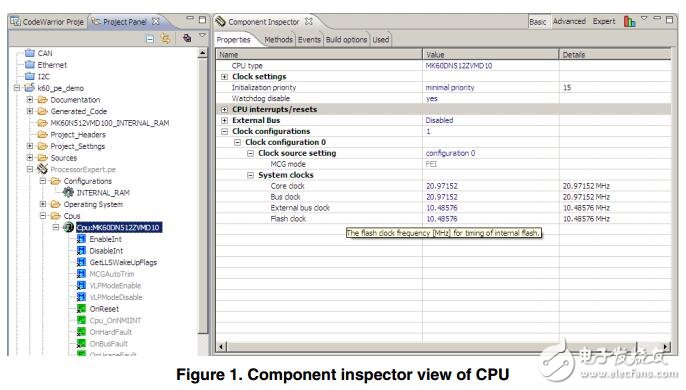This screenshot has width=686, height=390.
Task: Switch inspector to Expert view
Action: (x=604, y=21)
